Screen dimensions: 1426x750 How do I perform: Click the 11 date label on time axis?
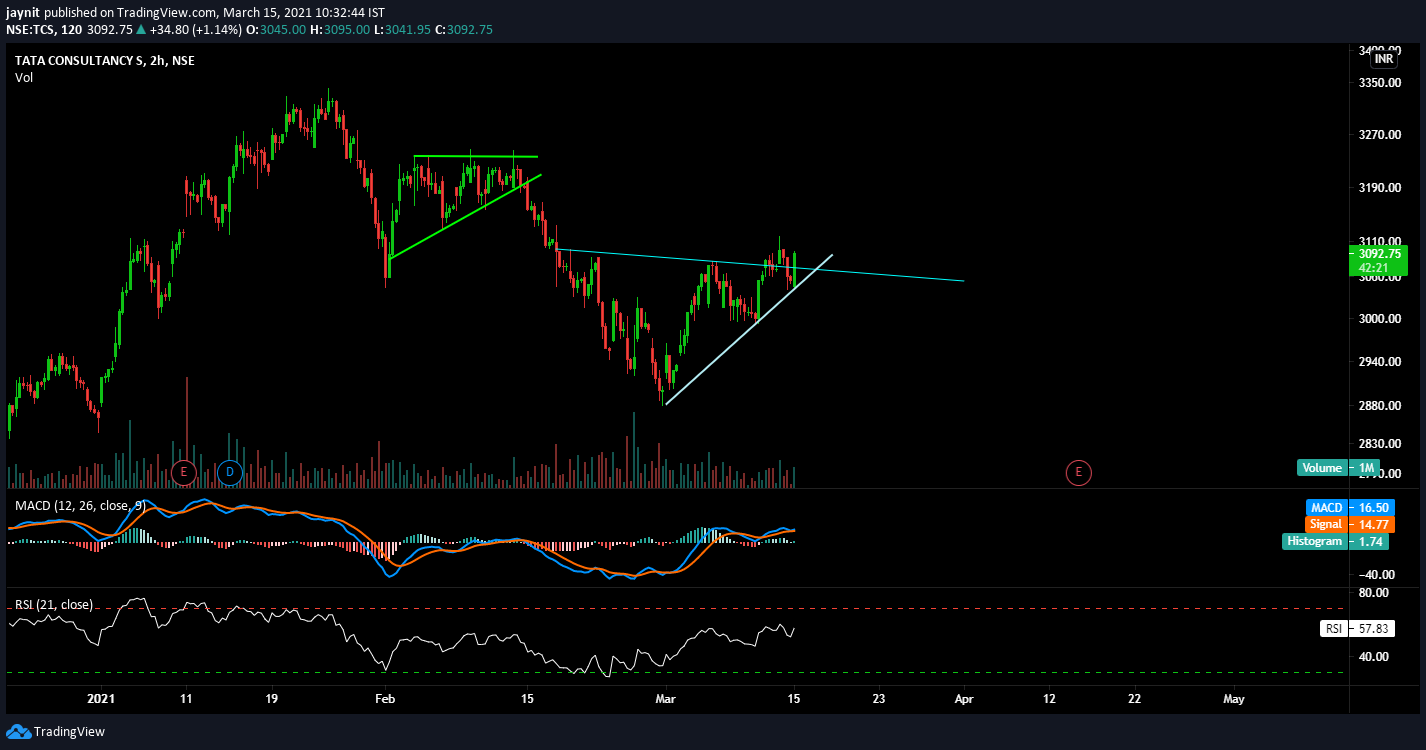pyautogui.click(x=186, y=699)
